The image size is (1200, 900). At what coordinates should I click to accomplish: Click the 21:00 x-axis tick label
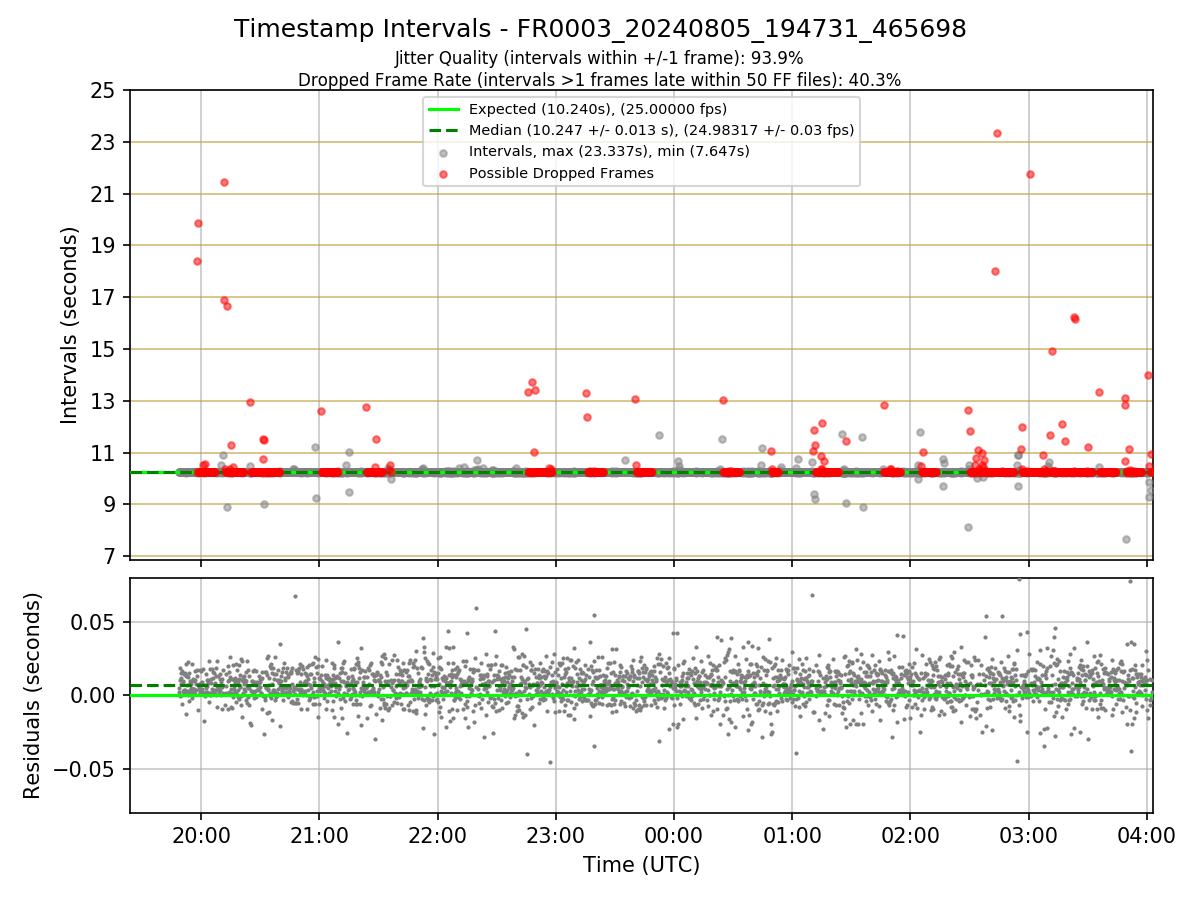pyautogui.click(x=319, y=834)
